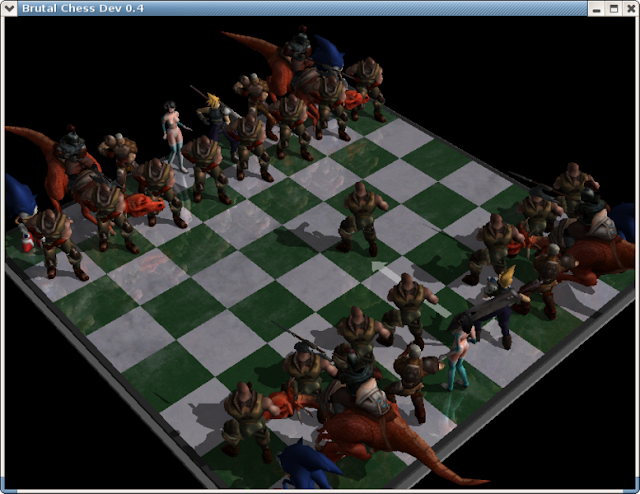640x494 pixels.
Task: Click the title text Brutal Chess Dev 0.4
Action: (83, 9)
